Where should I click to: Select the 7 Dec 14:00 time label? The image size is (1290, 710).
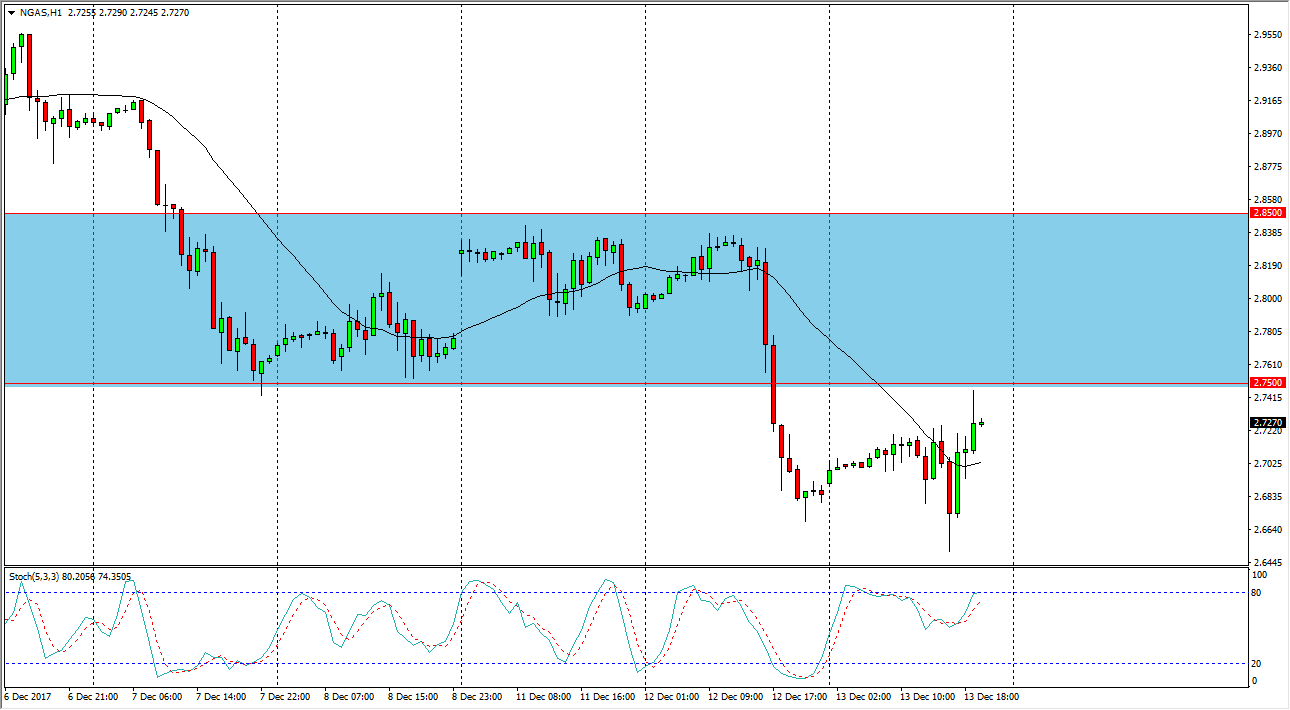[220, 696]
